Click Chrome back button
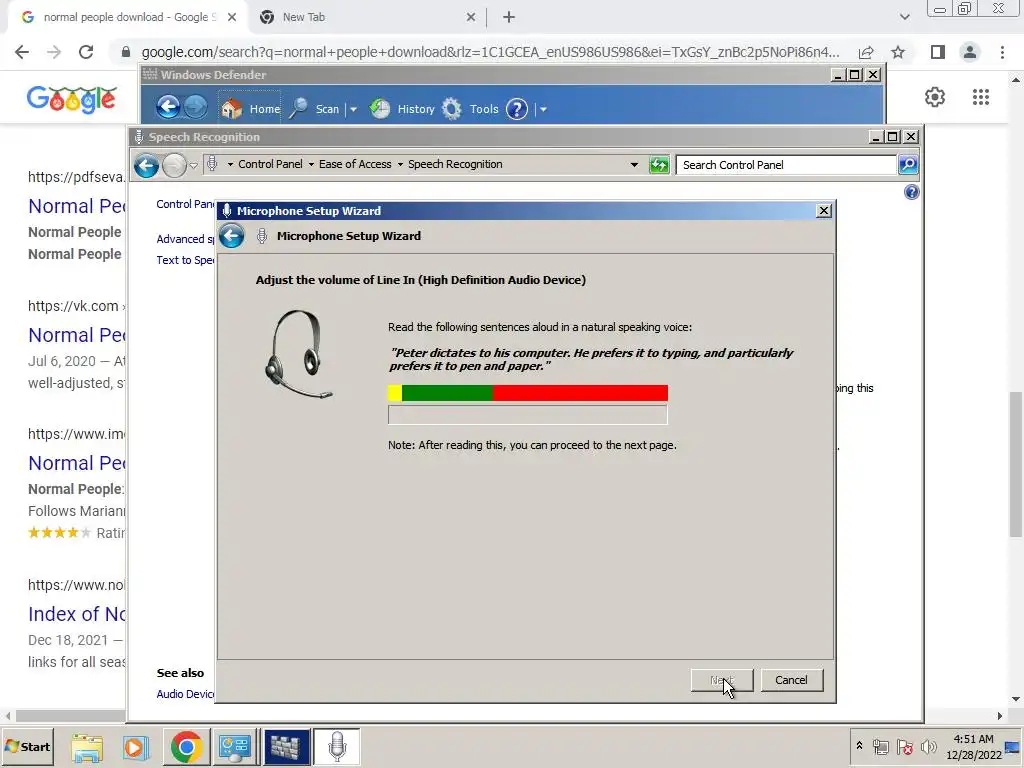Image resolution: width=1024 pixels, height=768 pixels. click(22, 52)
